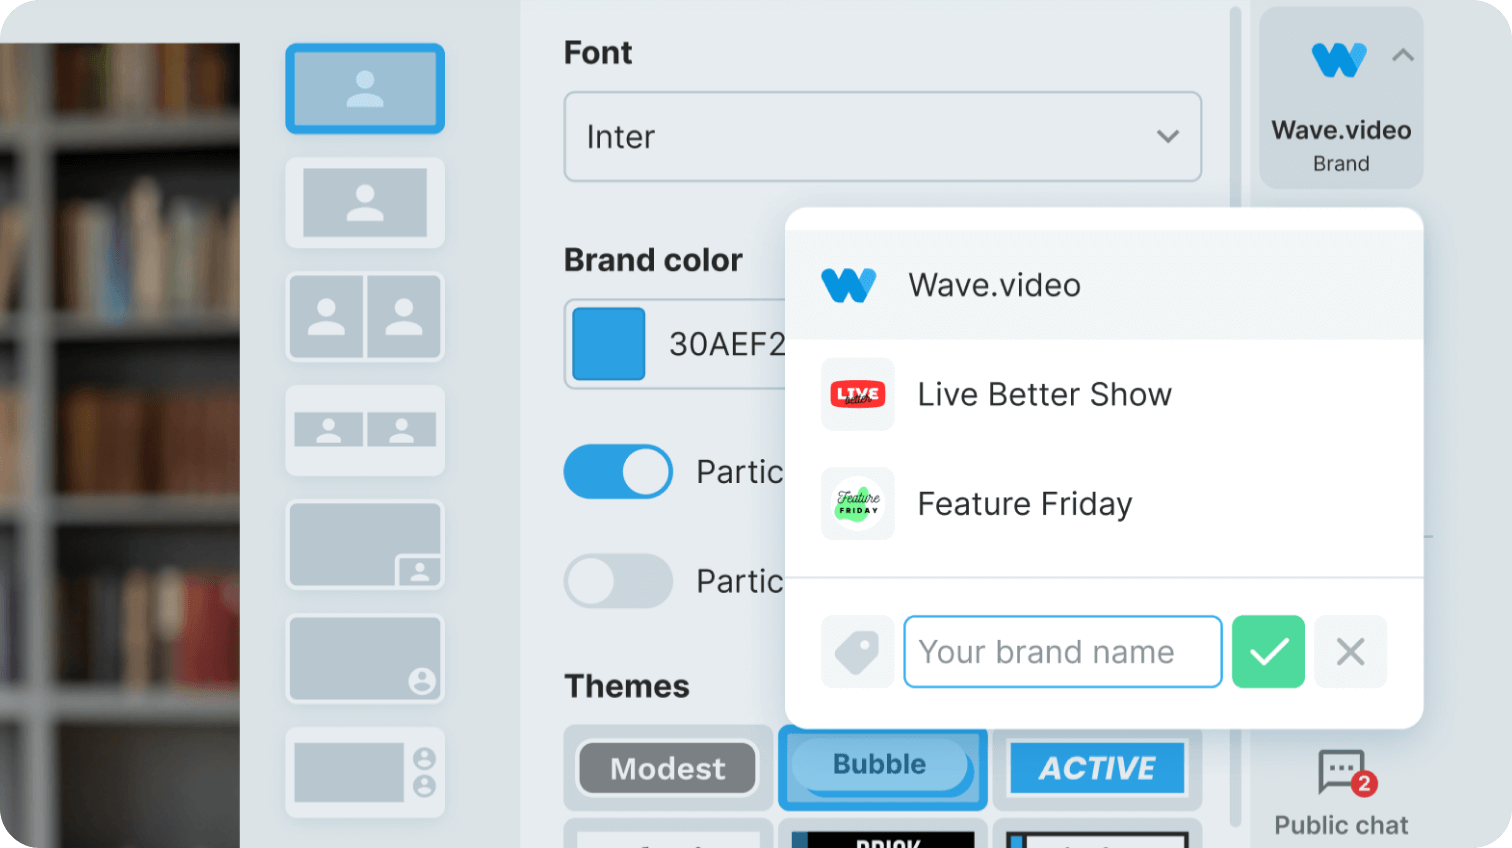Select Live Better Show brand
1512x848 pixels.
(1044, 394)
